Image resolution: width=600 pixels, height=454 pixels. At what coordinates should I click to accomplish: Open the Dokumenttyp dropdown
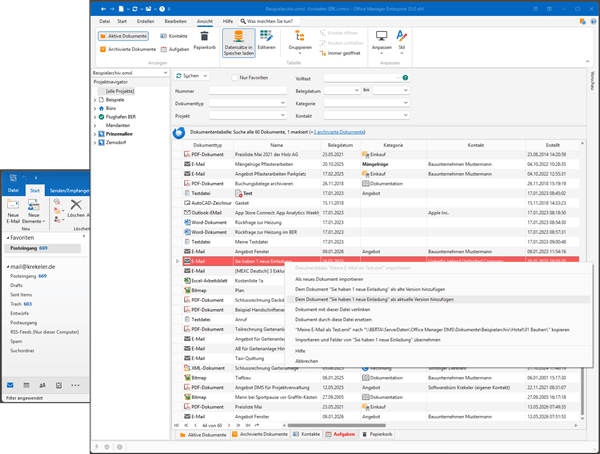tap(282, 103)
